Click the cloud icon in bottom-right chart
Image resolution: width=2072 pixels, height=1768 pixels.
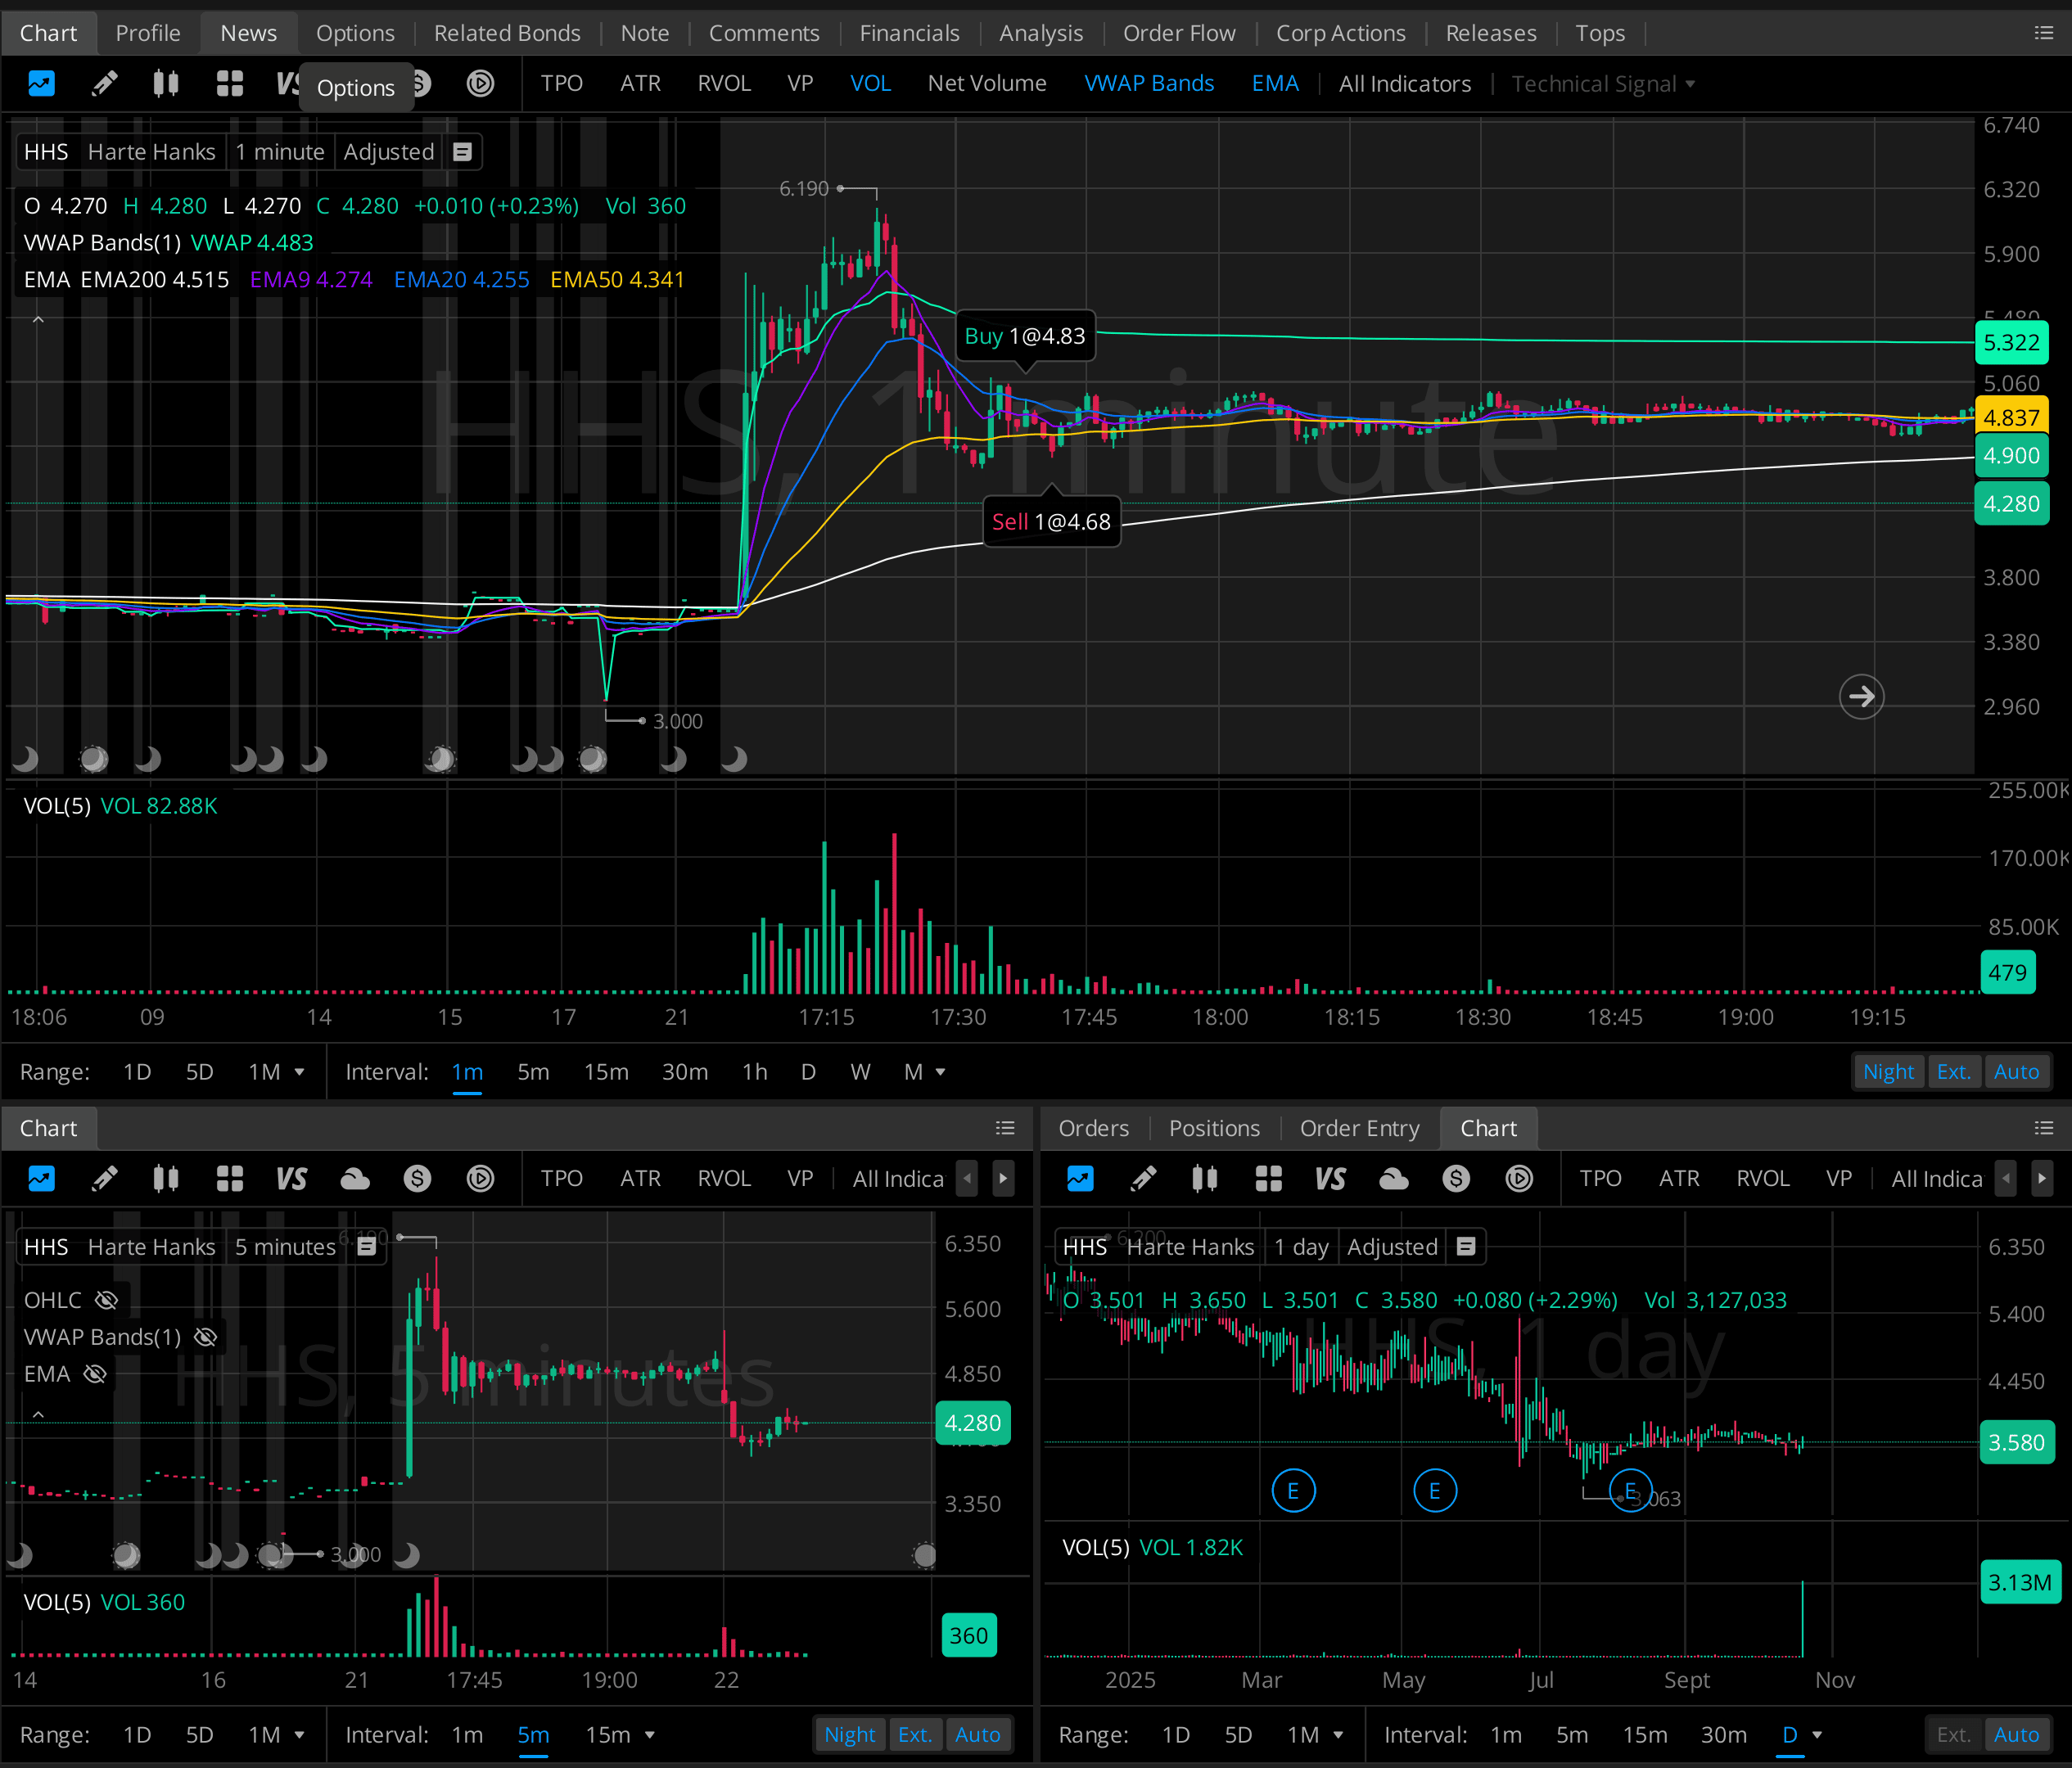point(1393,1179)
